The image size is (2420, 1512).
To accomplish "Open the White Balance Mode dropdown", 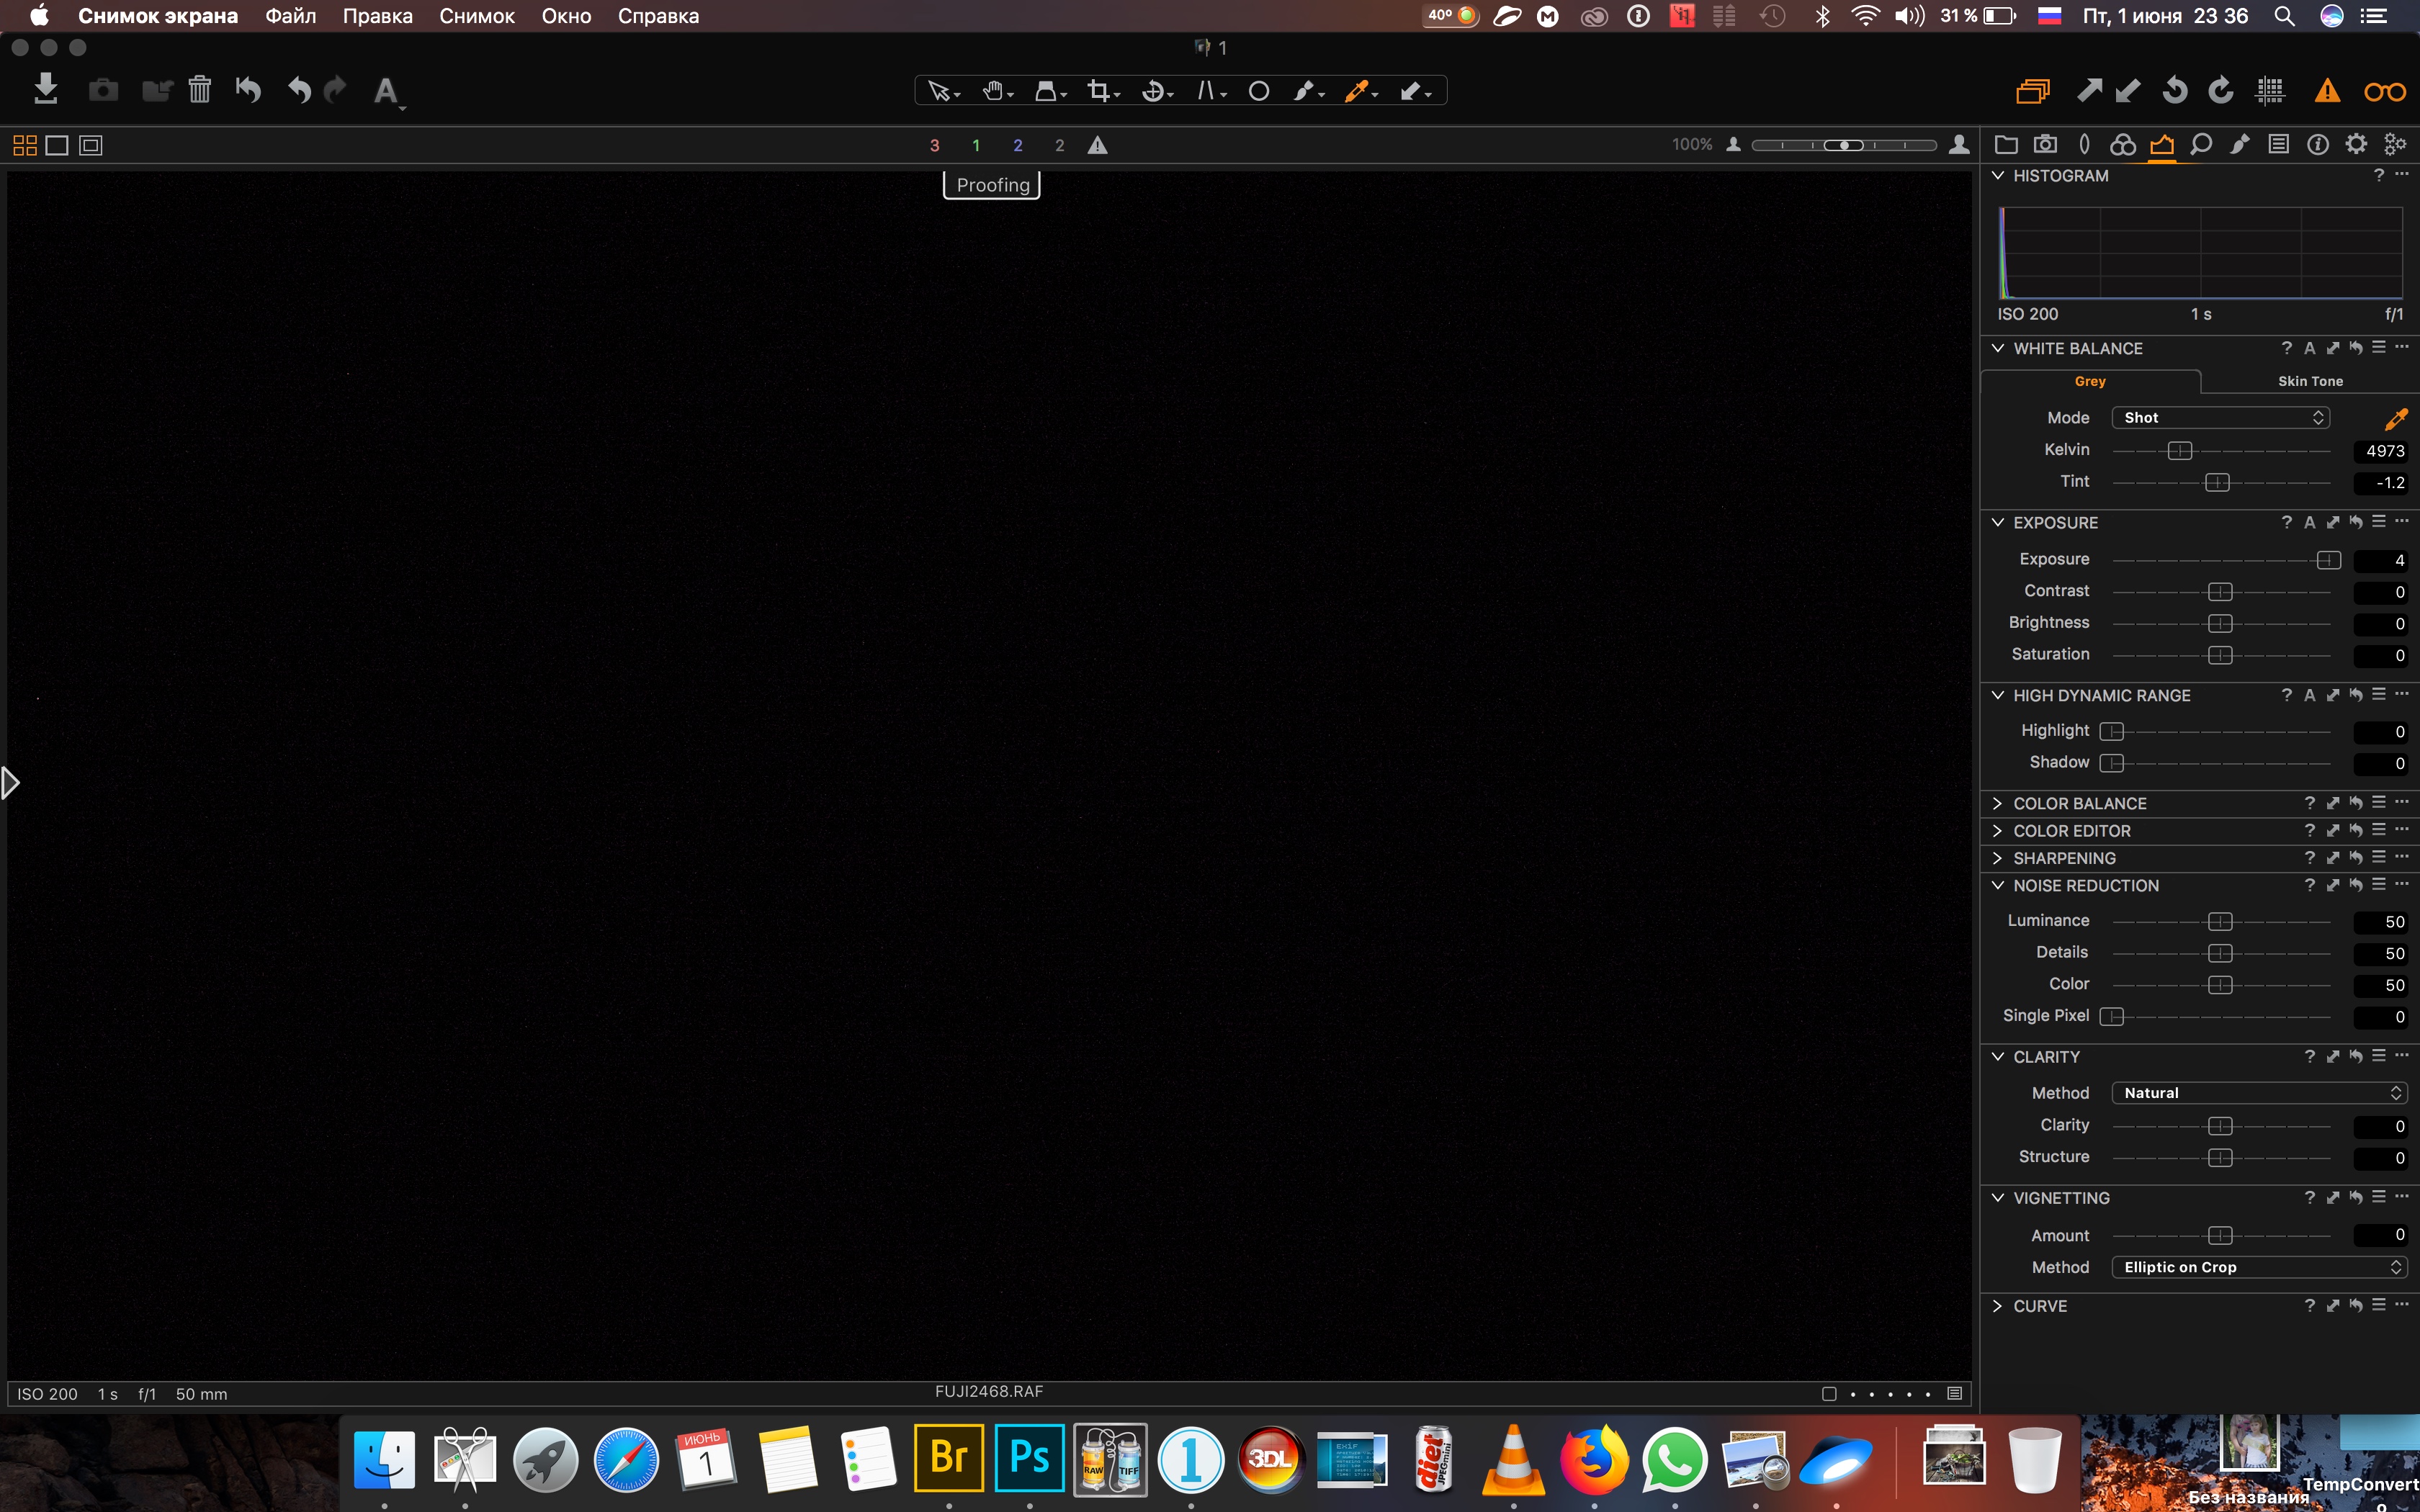I will point(2220,418).
